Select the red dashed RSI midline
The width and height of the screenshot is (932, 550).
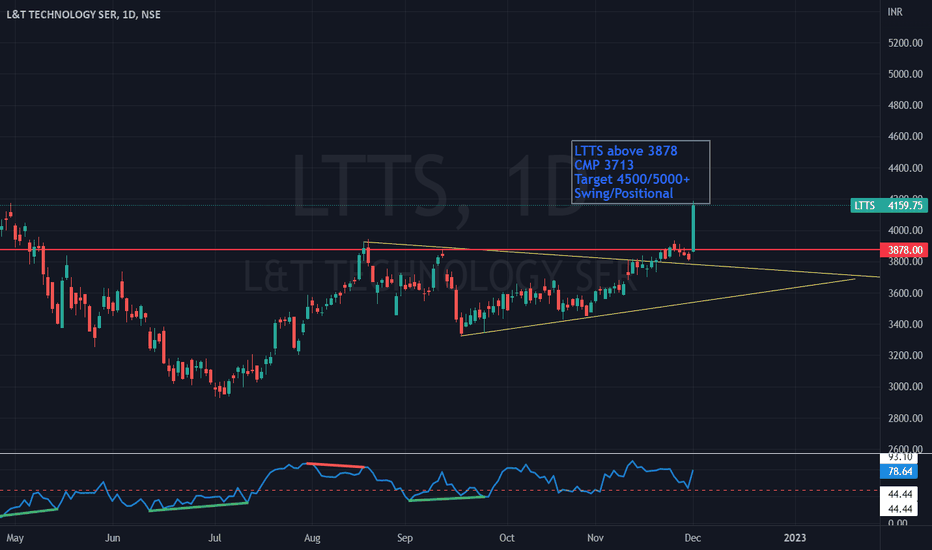click(440, 491)
